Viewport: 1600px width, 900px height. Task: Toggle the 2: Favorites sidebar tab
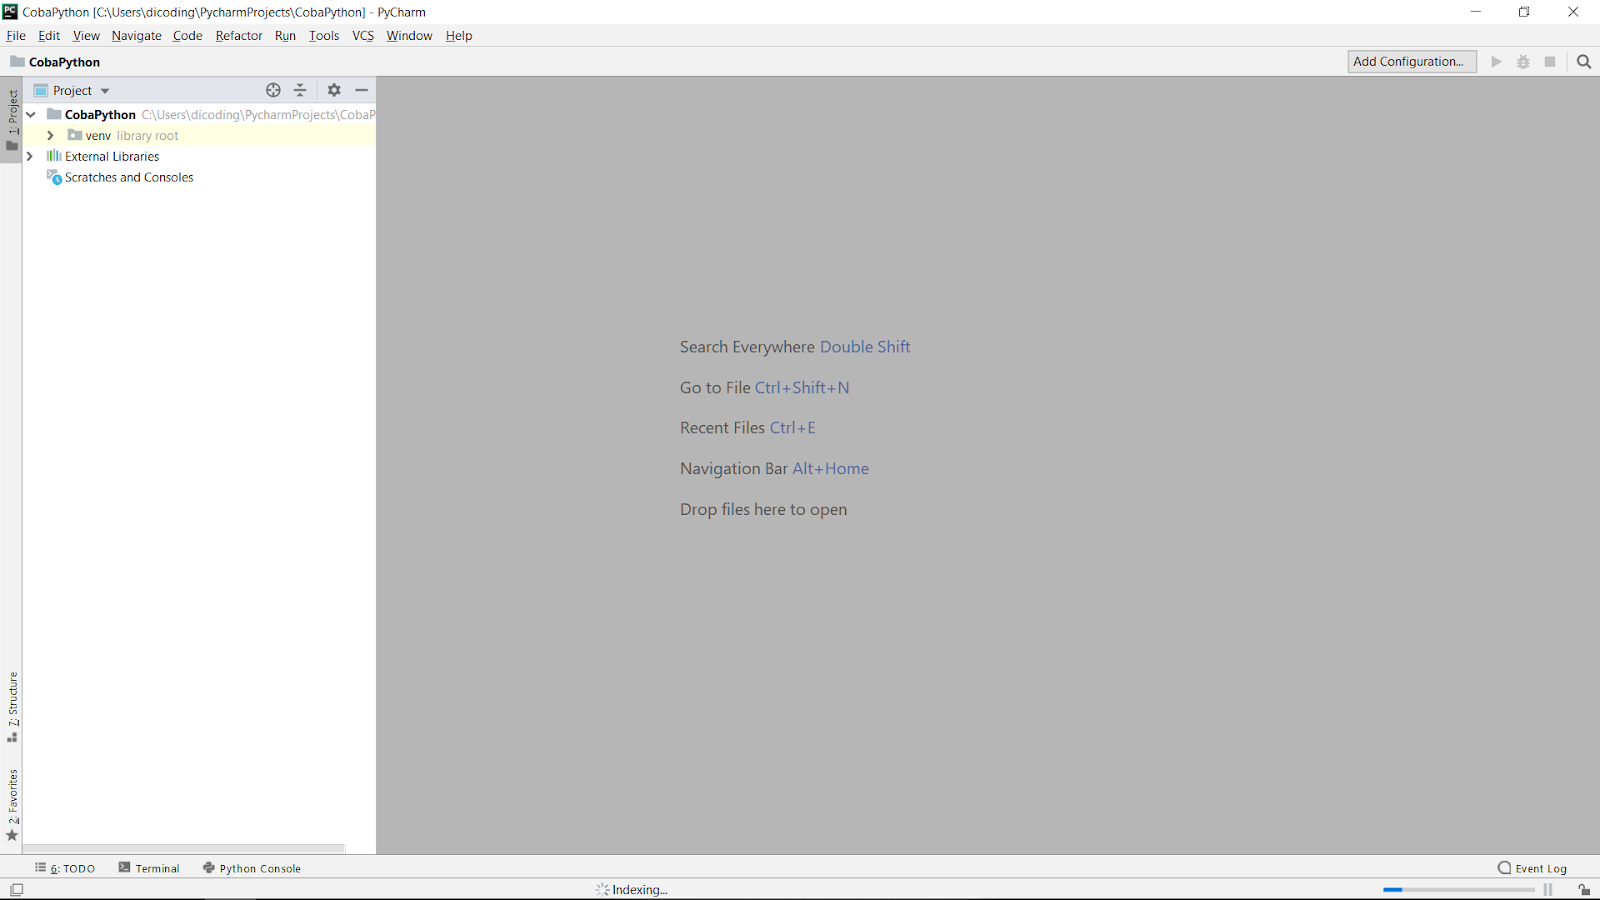[12, 805]
